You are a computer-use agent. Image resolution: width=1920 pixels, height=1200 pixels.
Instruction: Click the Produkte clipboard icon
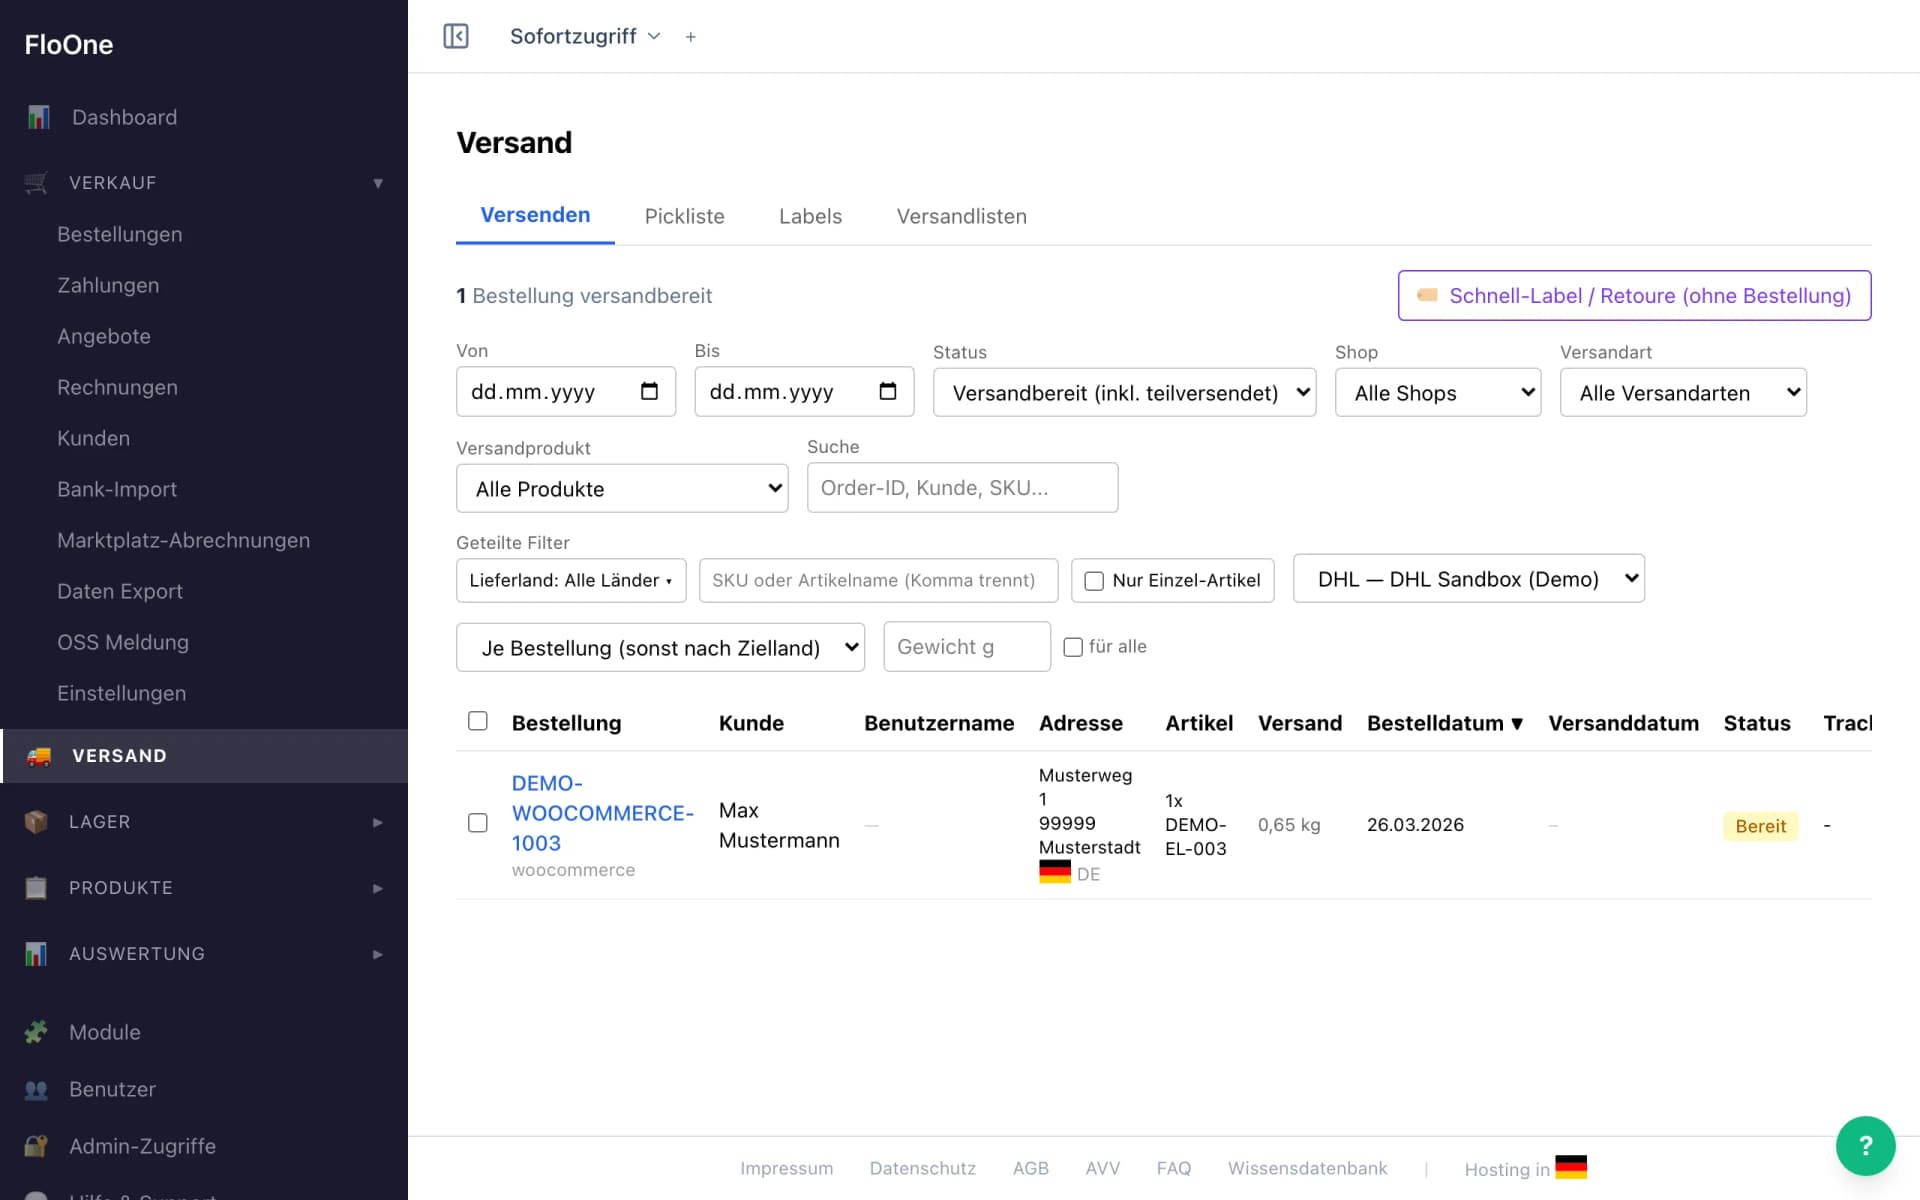tap(36, 888)
